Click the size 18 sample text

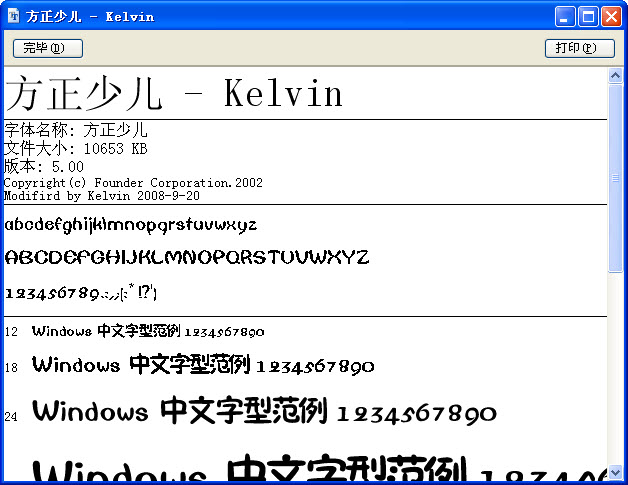point(203,366)
